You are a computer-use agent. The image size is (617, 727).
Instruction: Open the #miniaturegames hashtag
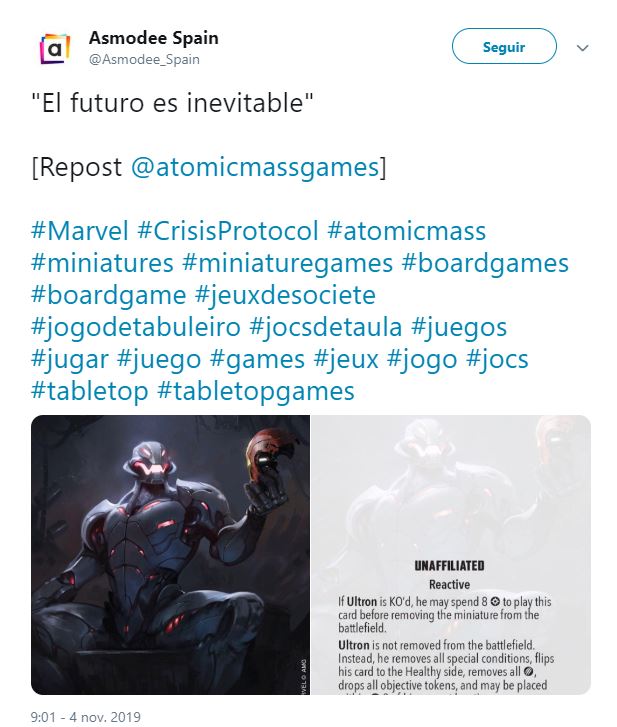coord(287,263)
